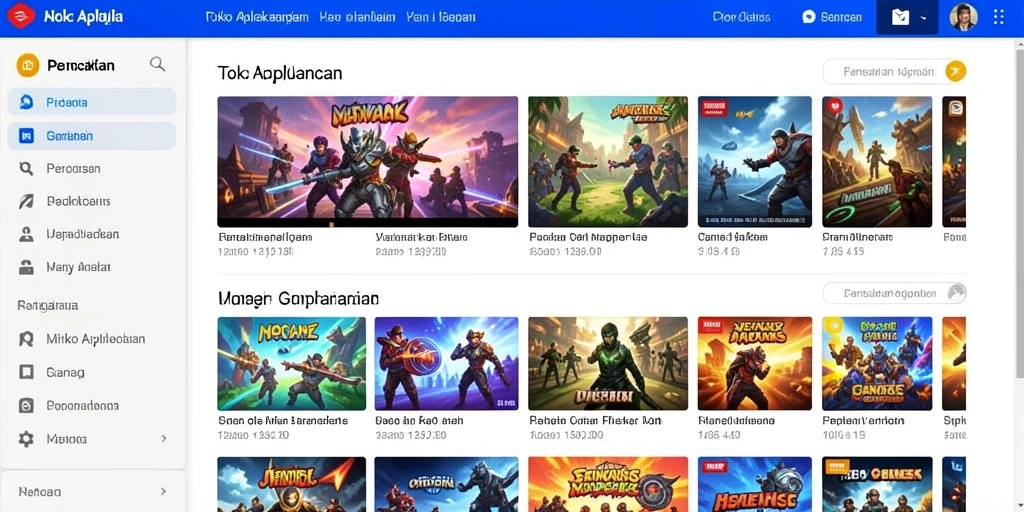Open the Yan i laoan top menu
Image resolution: width=1024 pixels, height=512 pixels.
click(440, 17)
